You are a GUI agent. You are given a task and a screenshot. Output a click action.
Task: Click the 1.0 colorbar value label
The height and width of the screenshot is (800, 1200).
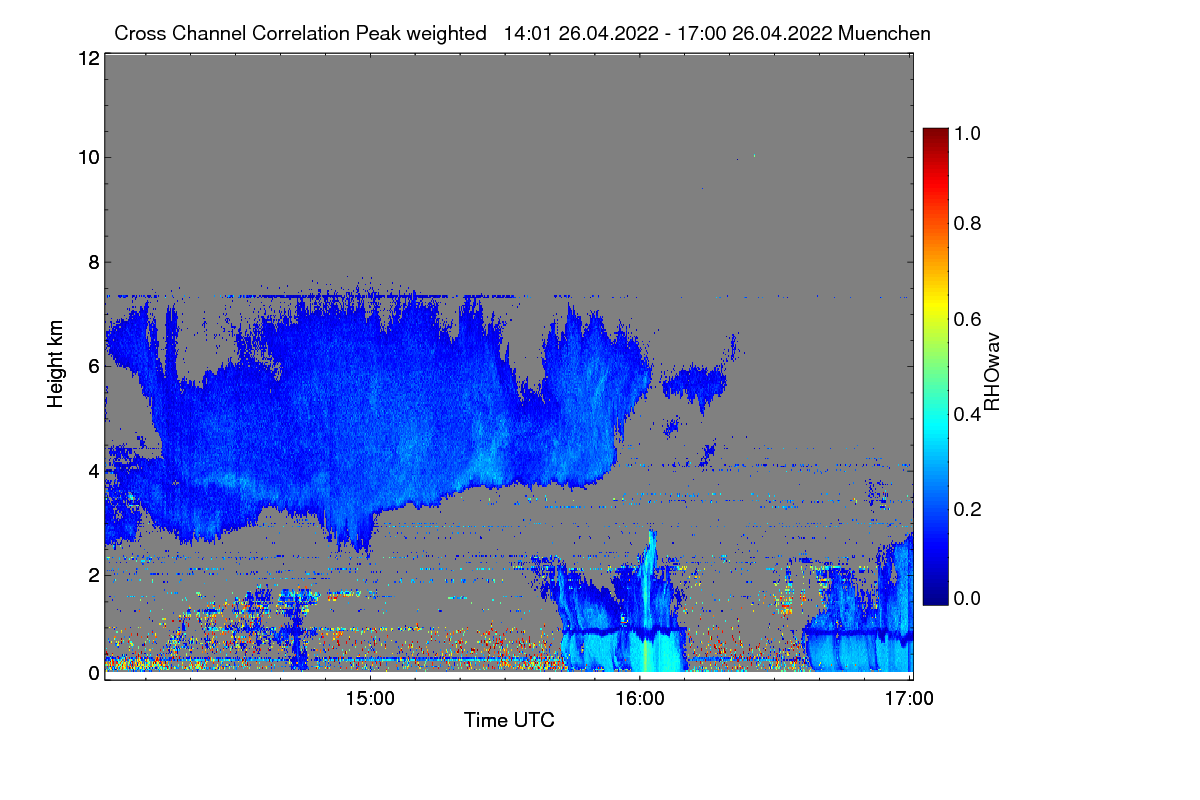coord(967,132)
